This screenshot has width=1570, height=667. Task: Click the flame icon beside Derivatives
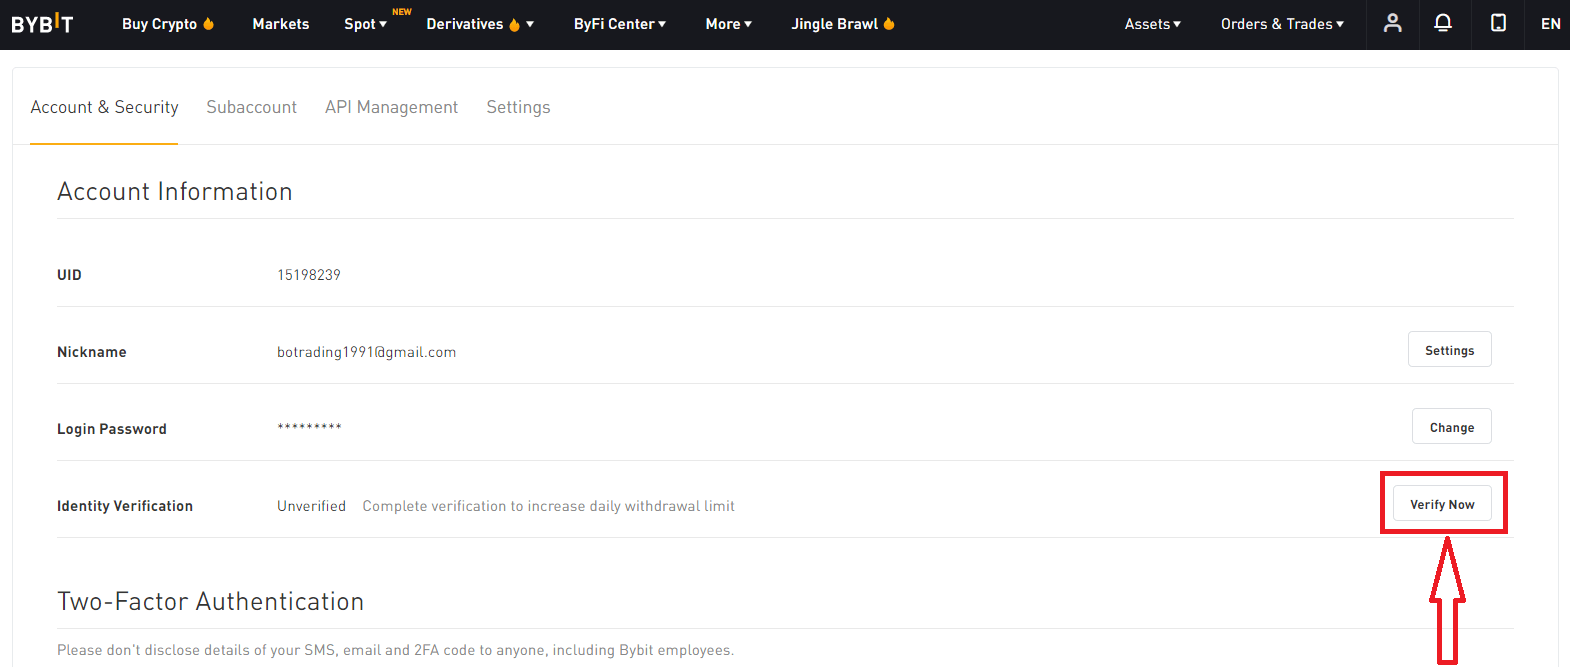514,25
